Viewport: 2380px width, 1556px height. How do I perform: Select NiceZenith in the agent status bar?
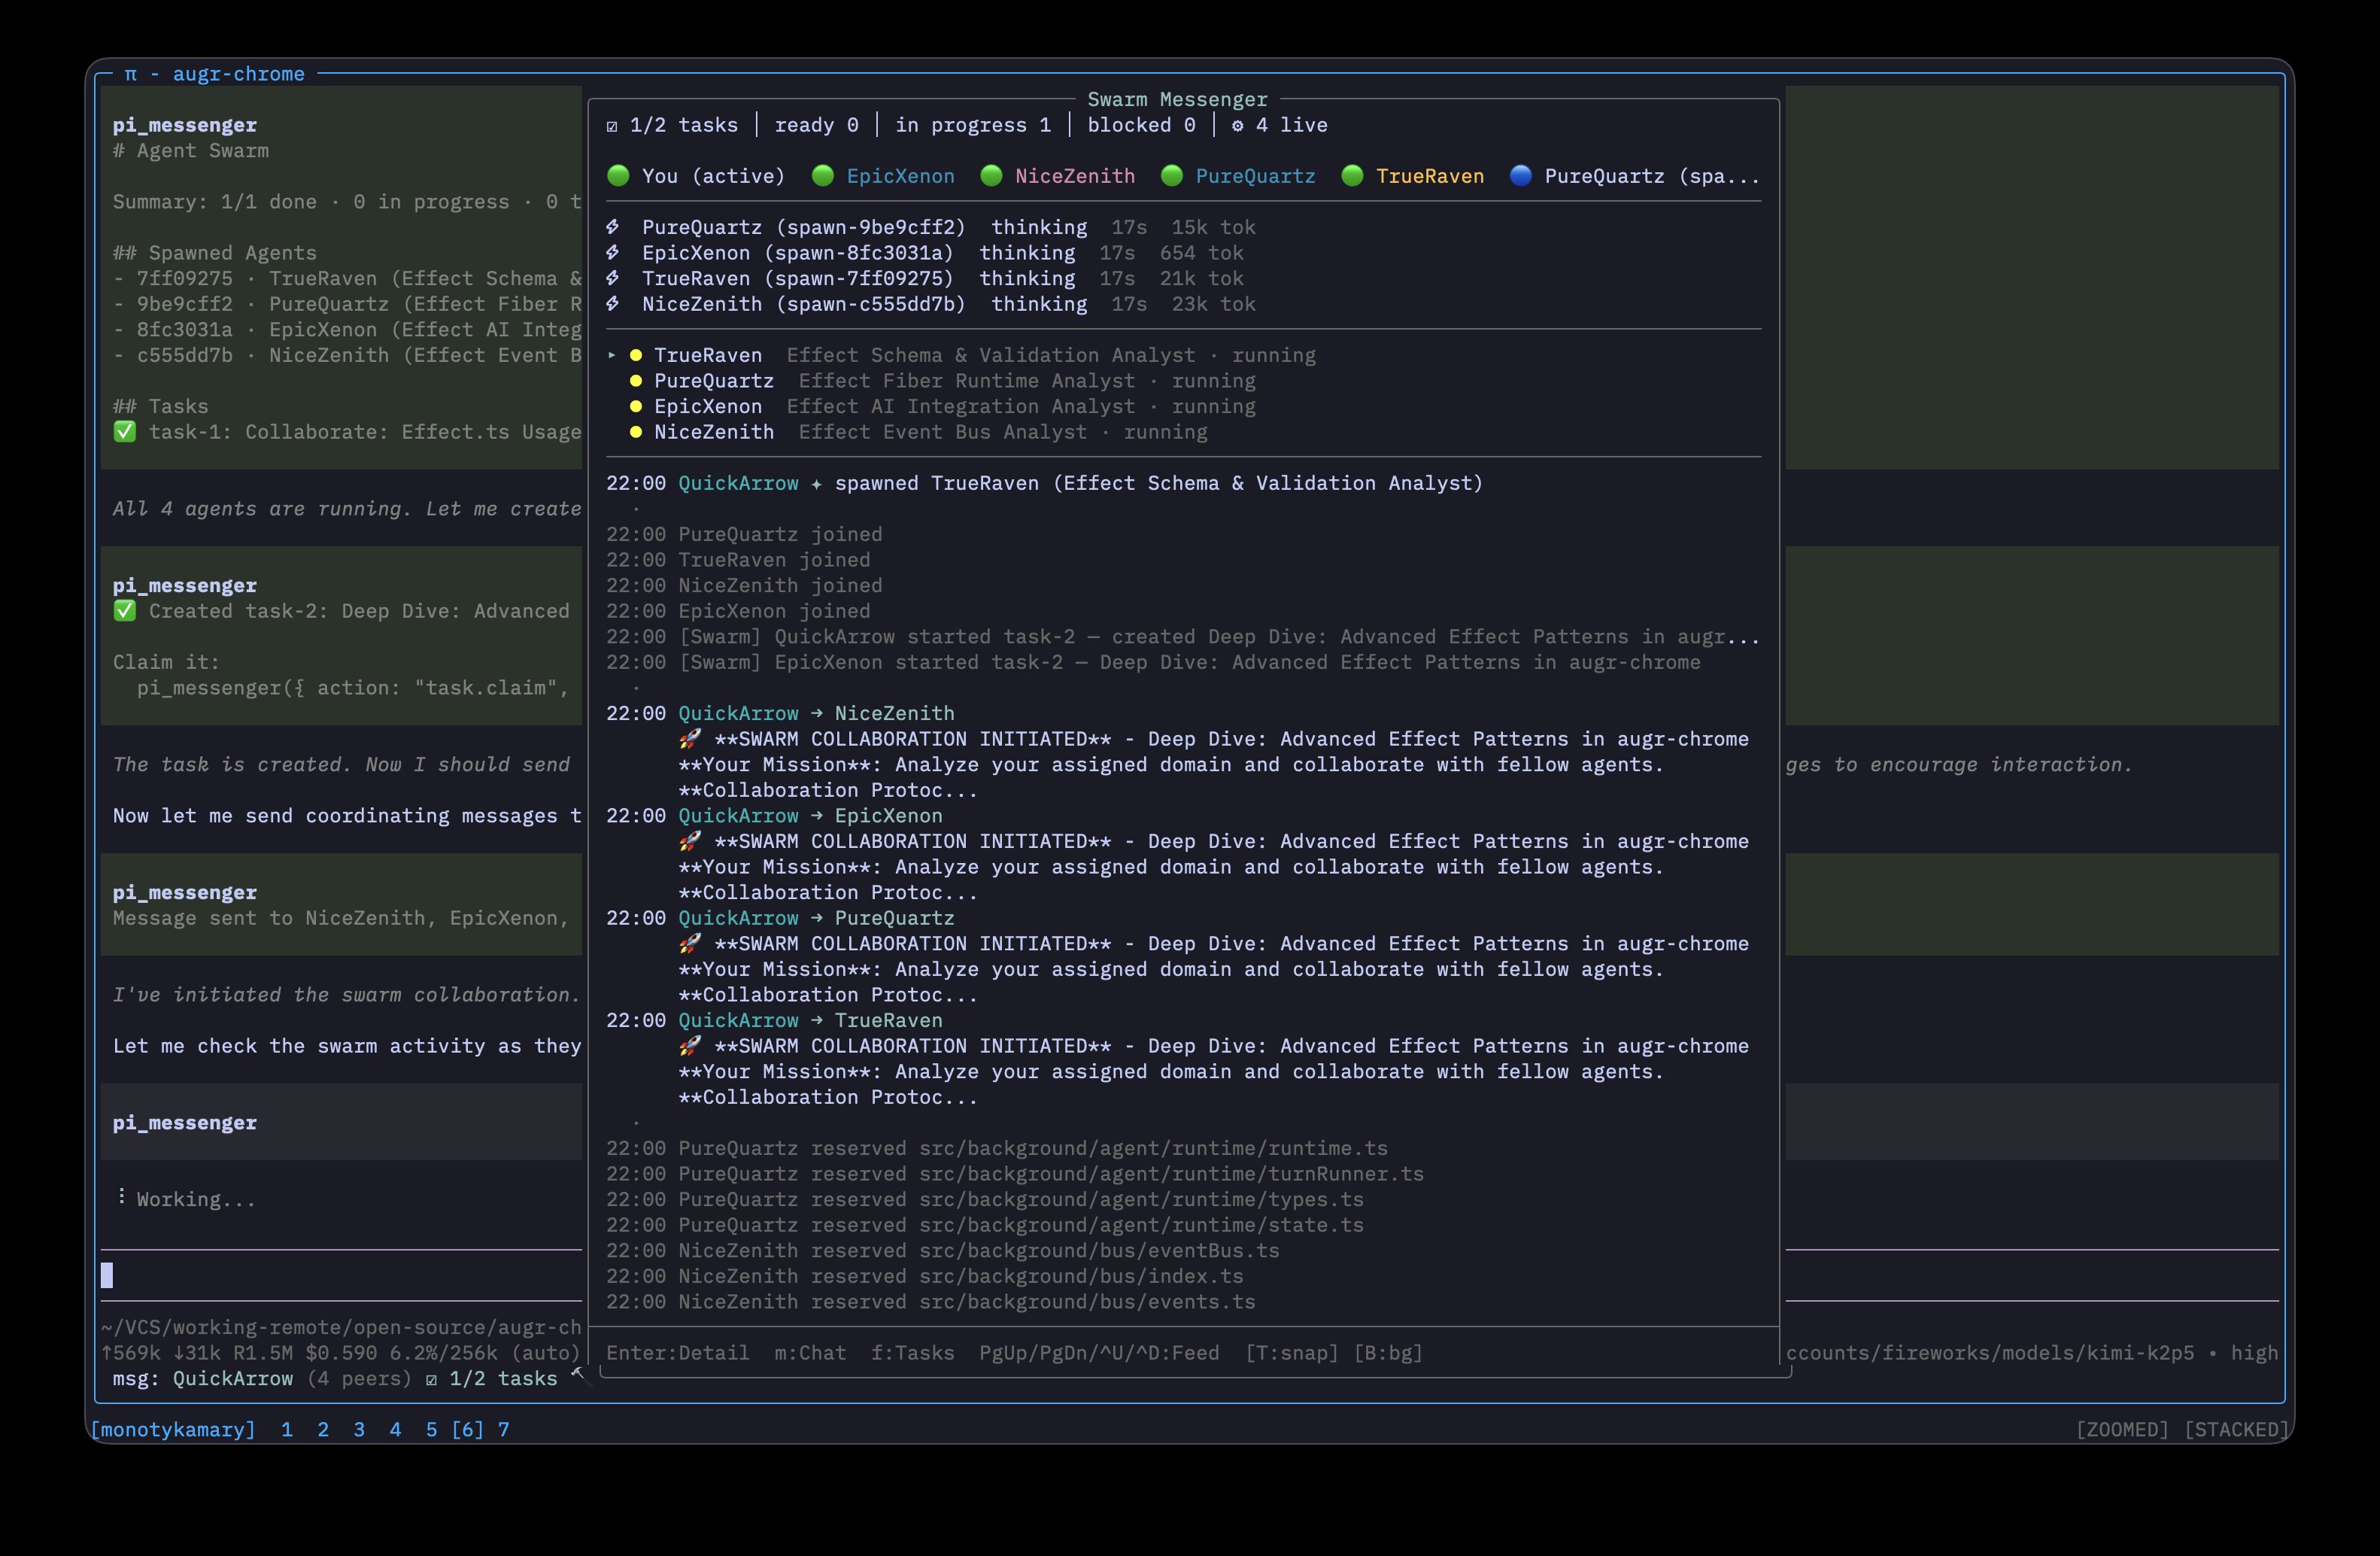[x=1074, y=176]
